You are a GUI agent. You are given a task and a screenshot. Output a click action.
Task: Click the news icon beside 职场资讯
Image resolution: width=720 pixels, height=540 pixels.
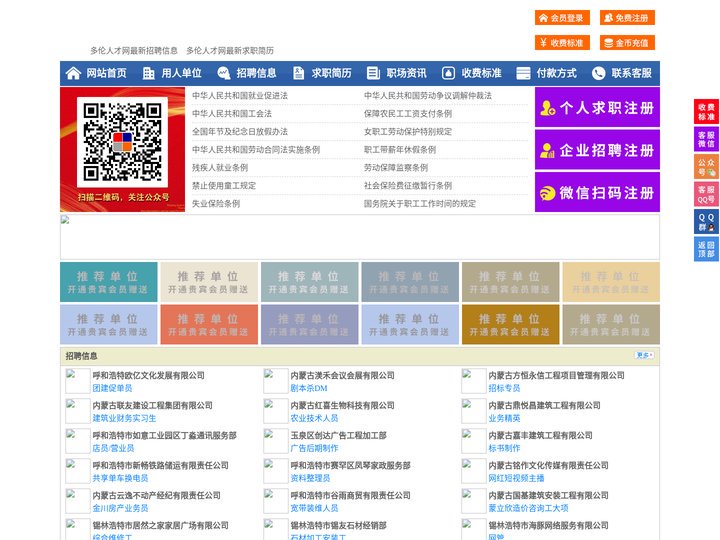373,73
